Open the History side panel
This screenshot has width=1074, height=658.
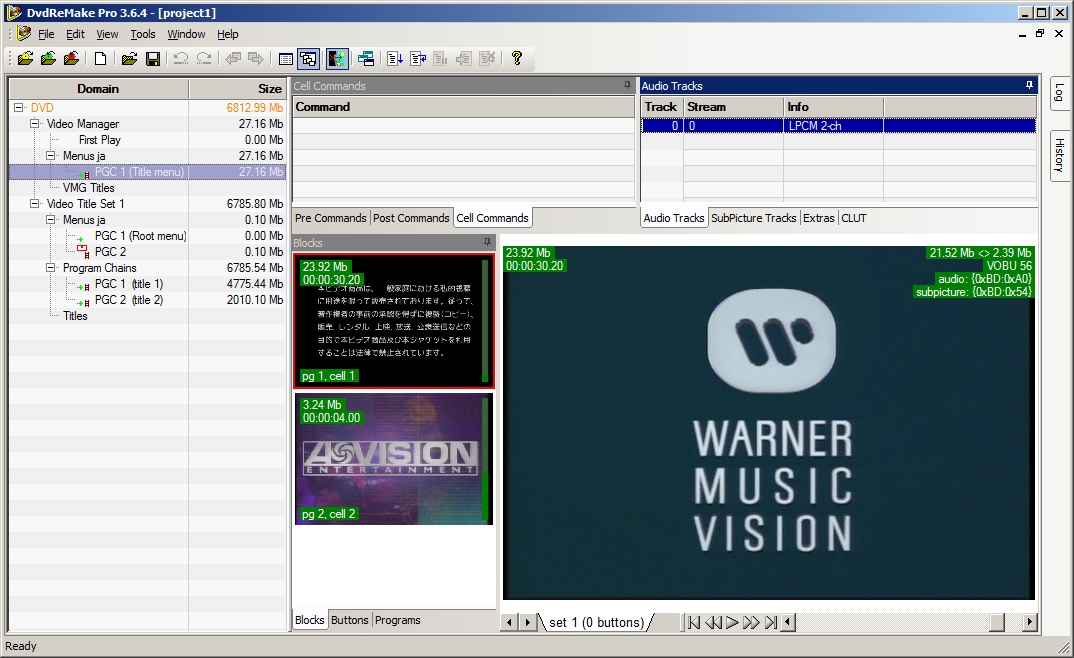click(x=1059, y=155)
